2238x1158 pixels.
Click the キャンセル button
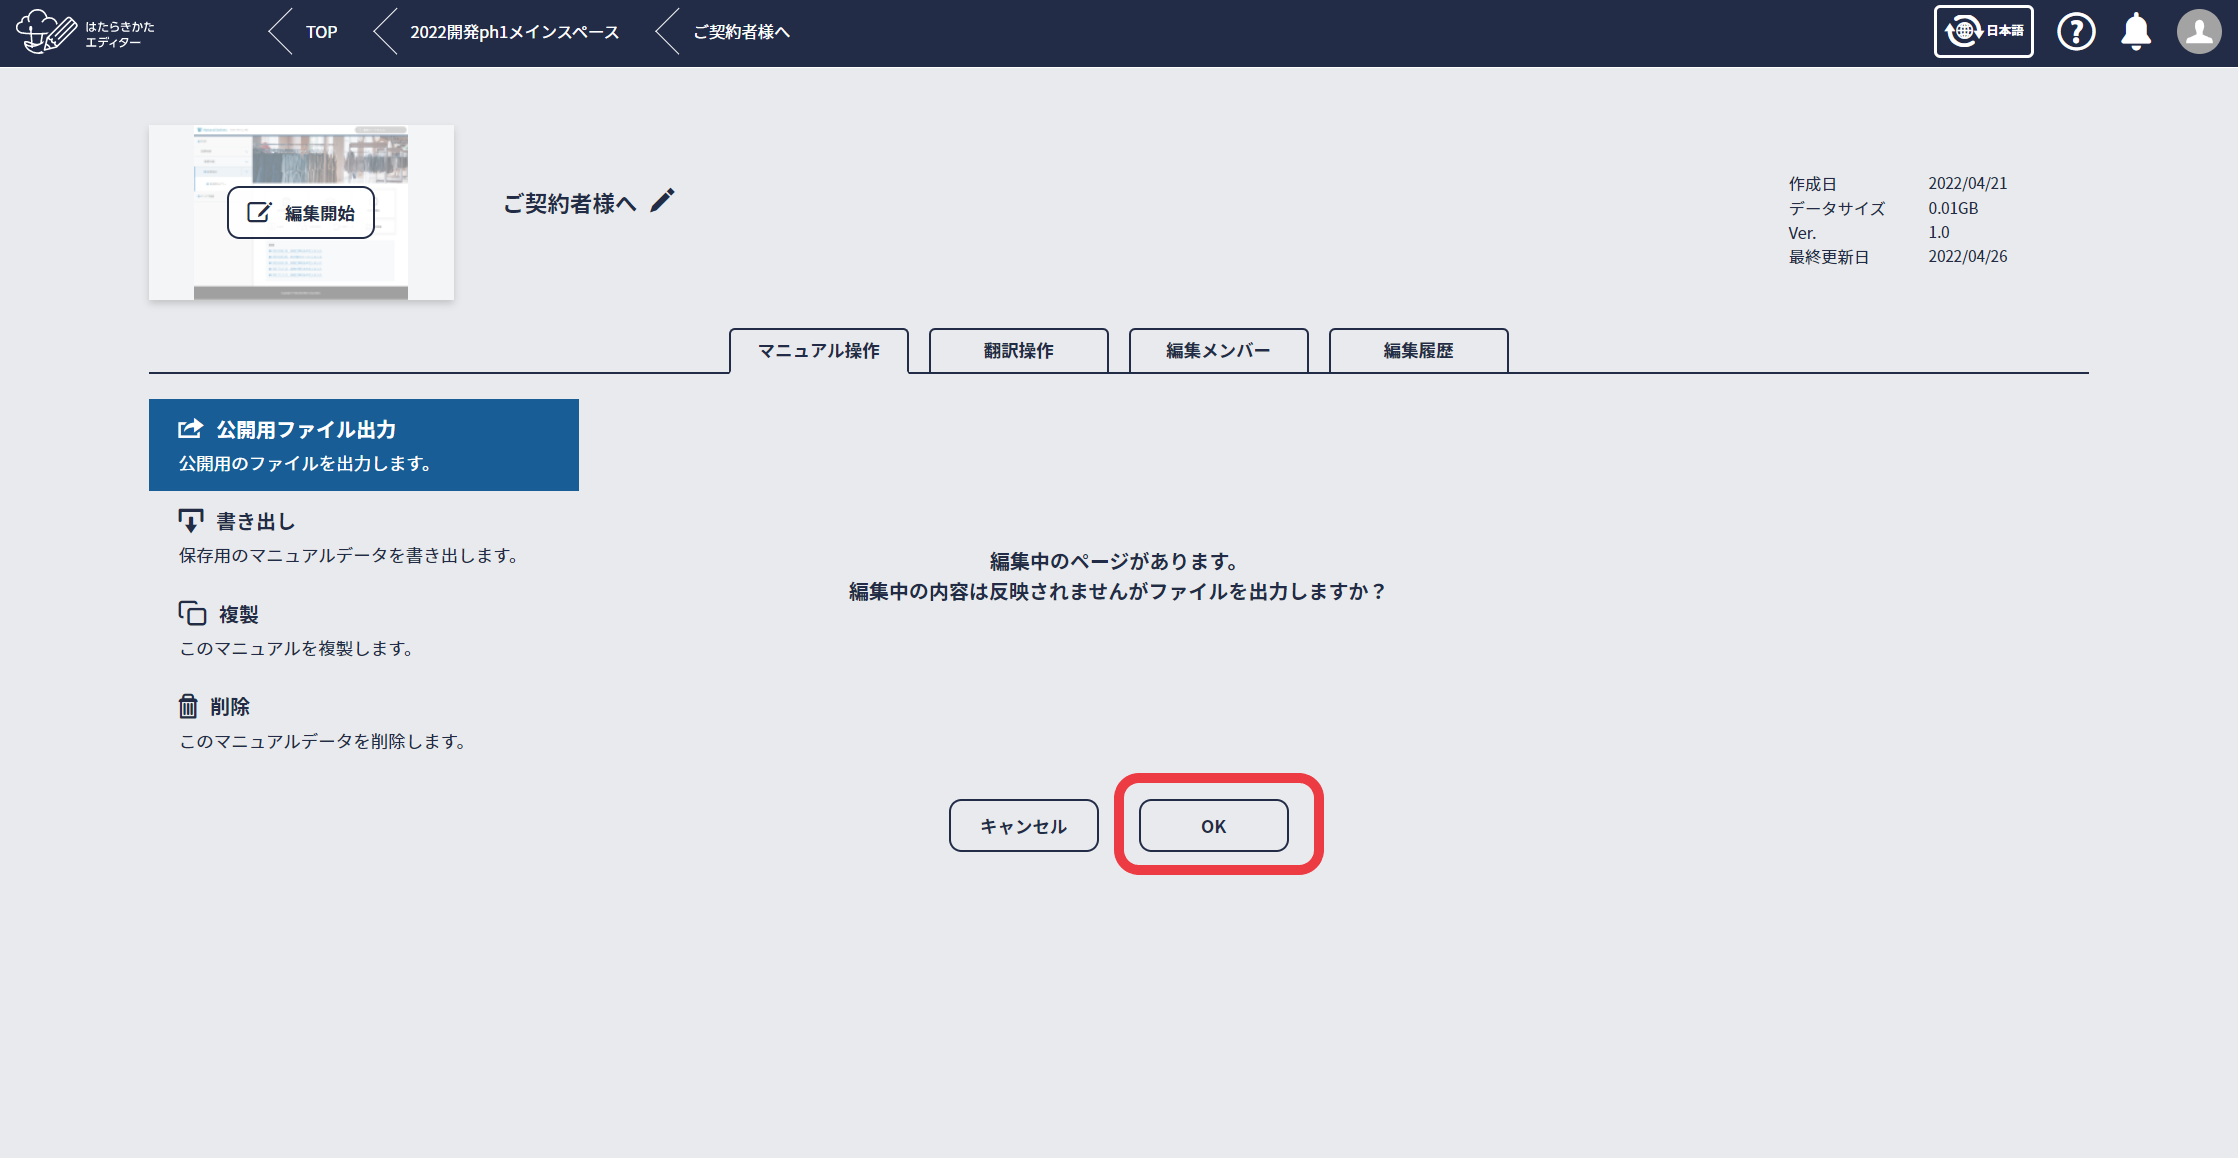point(1023,826)
